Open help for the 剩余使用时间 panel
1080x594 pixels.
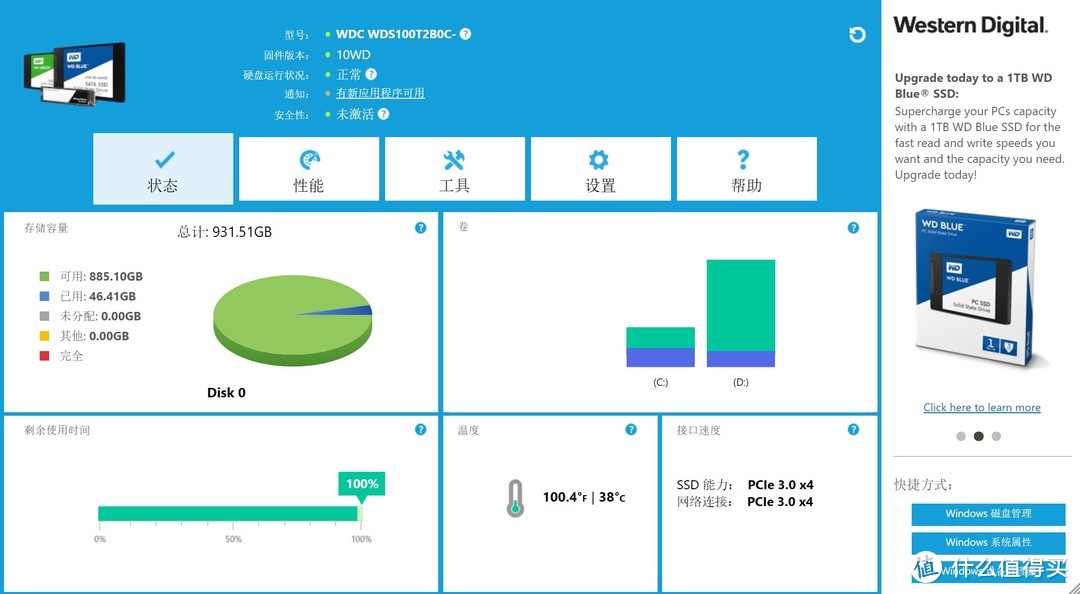(420, 430)
